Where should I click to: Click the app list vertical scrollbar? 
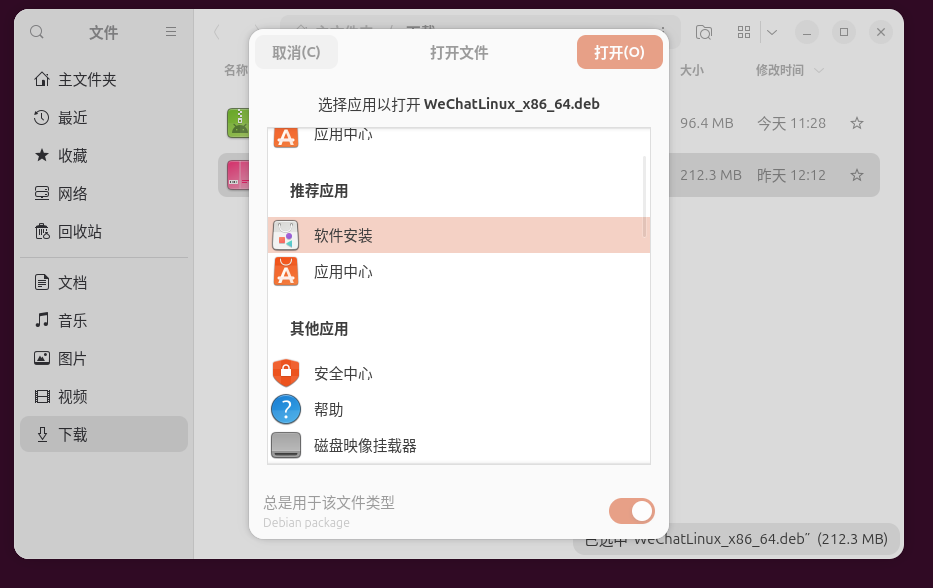(644, 196)
